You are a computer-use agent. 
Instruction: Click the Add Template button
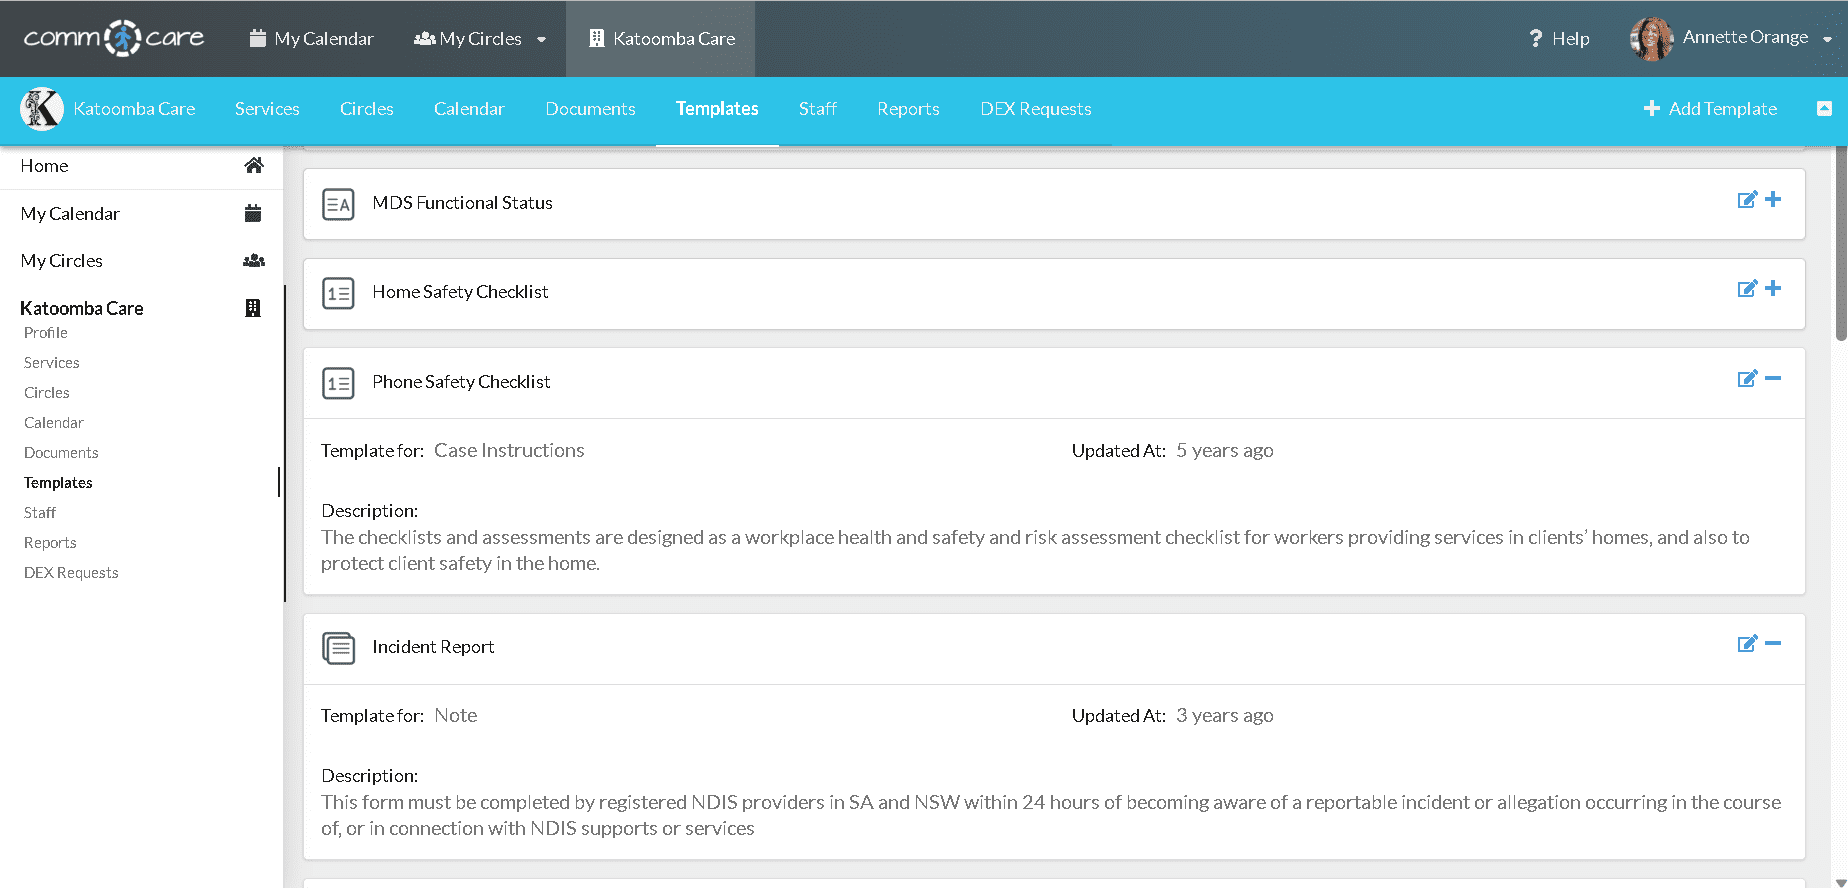[1710, 109]
